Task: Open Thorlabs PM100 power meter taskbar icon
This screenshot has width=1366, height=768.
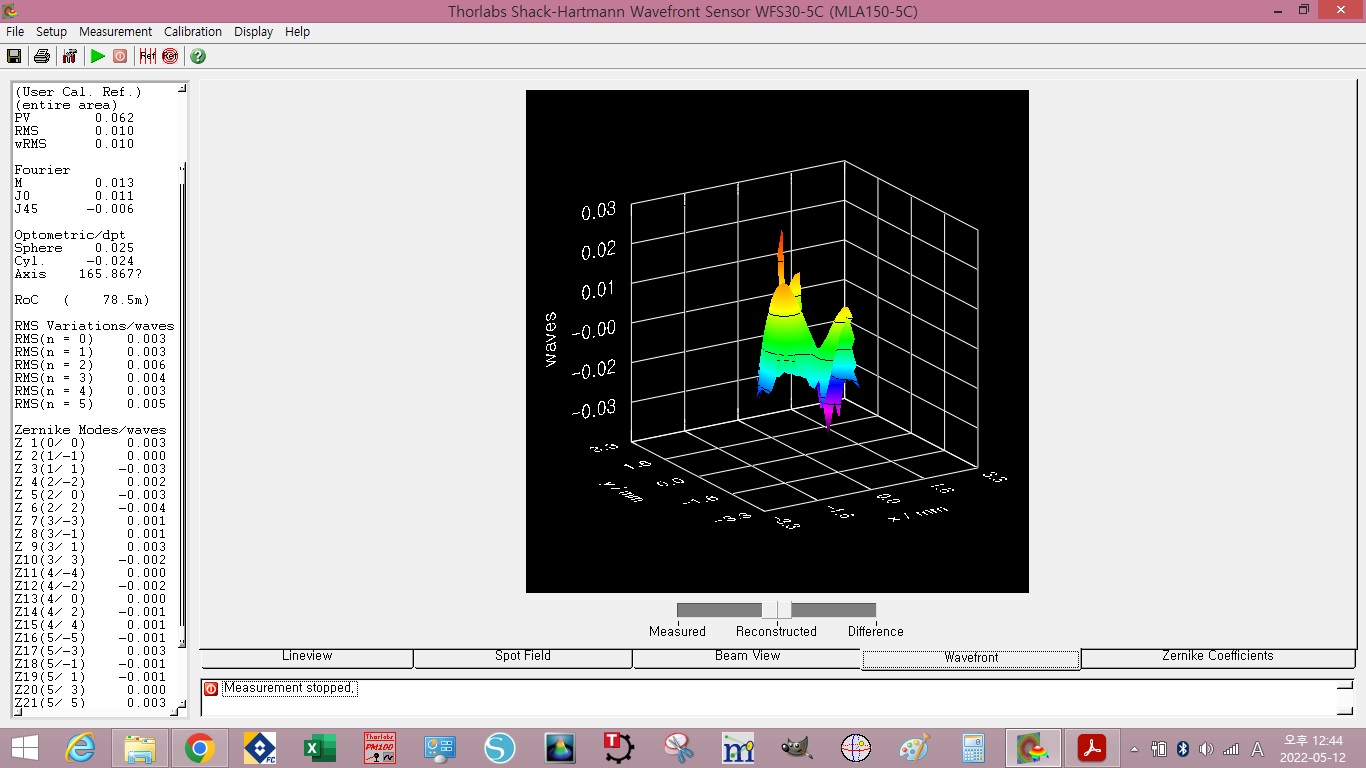Action: click(380, 748)
